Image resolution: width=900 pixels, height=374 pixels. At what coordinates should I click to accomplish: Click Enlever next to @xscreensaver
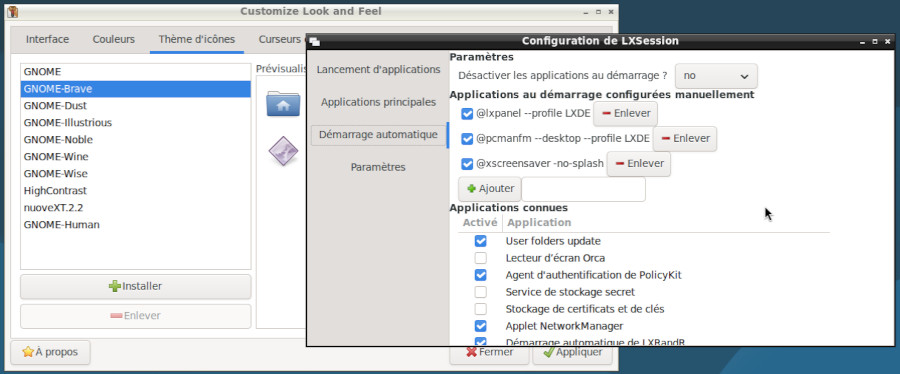tap(638, 163)
